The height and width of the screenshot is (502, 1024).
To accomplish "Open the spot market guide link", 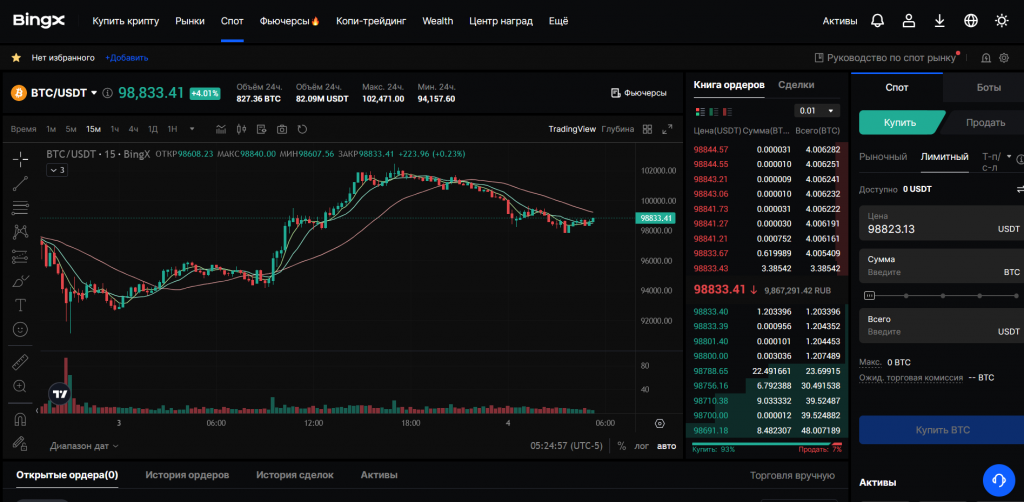I will (x=886, y=58).
